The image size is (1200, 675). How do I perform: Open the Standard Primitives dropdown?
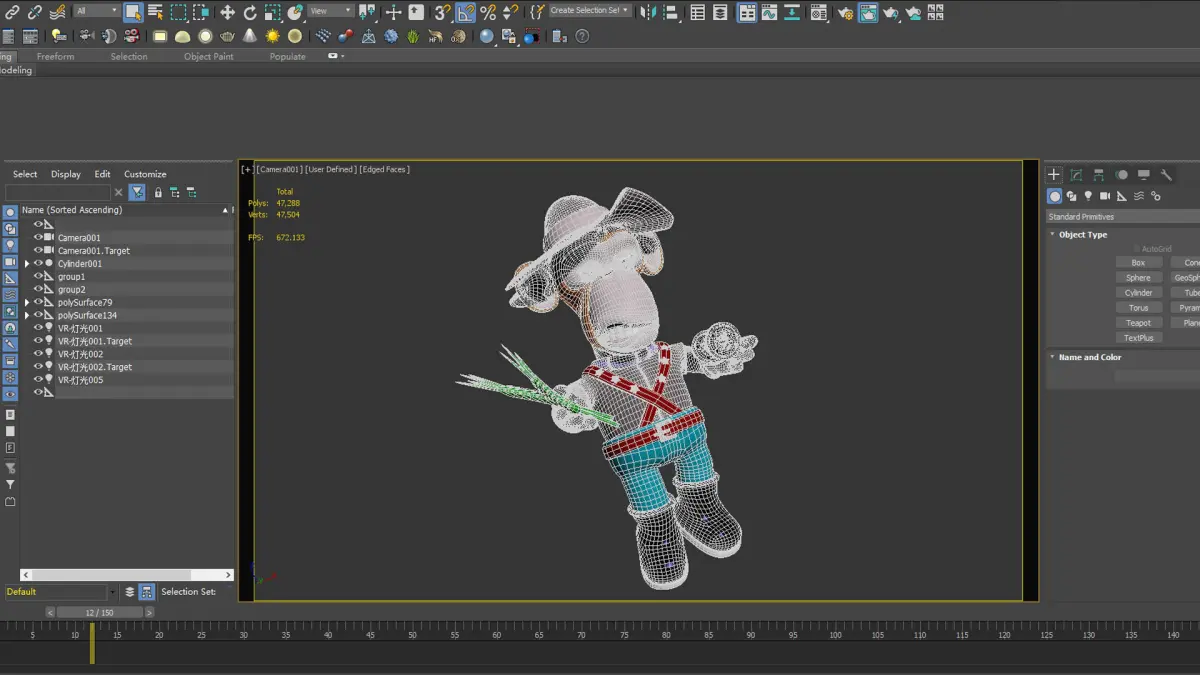tap(1123, 217)
